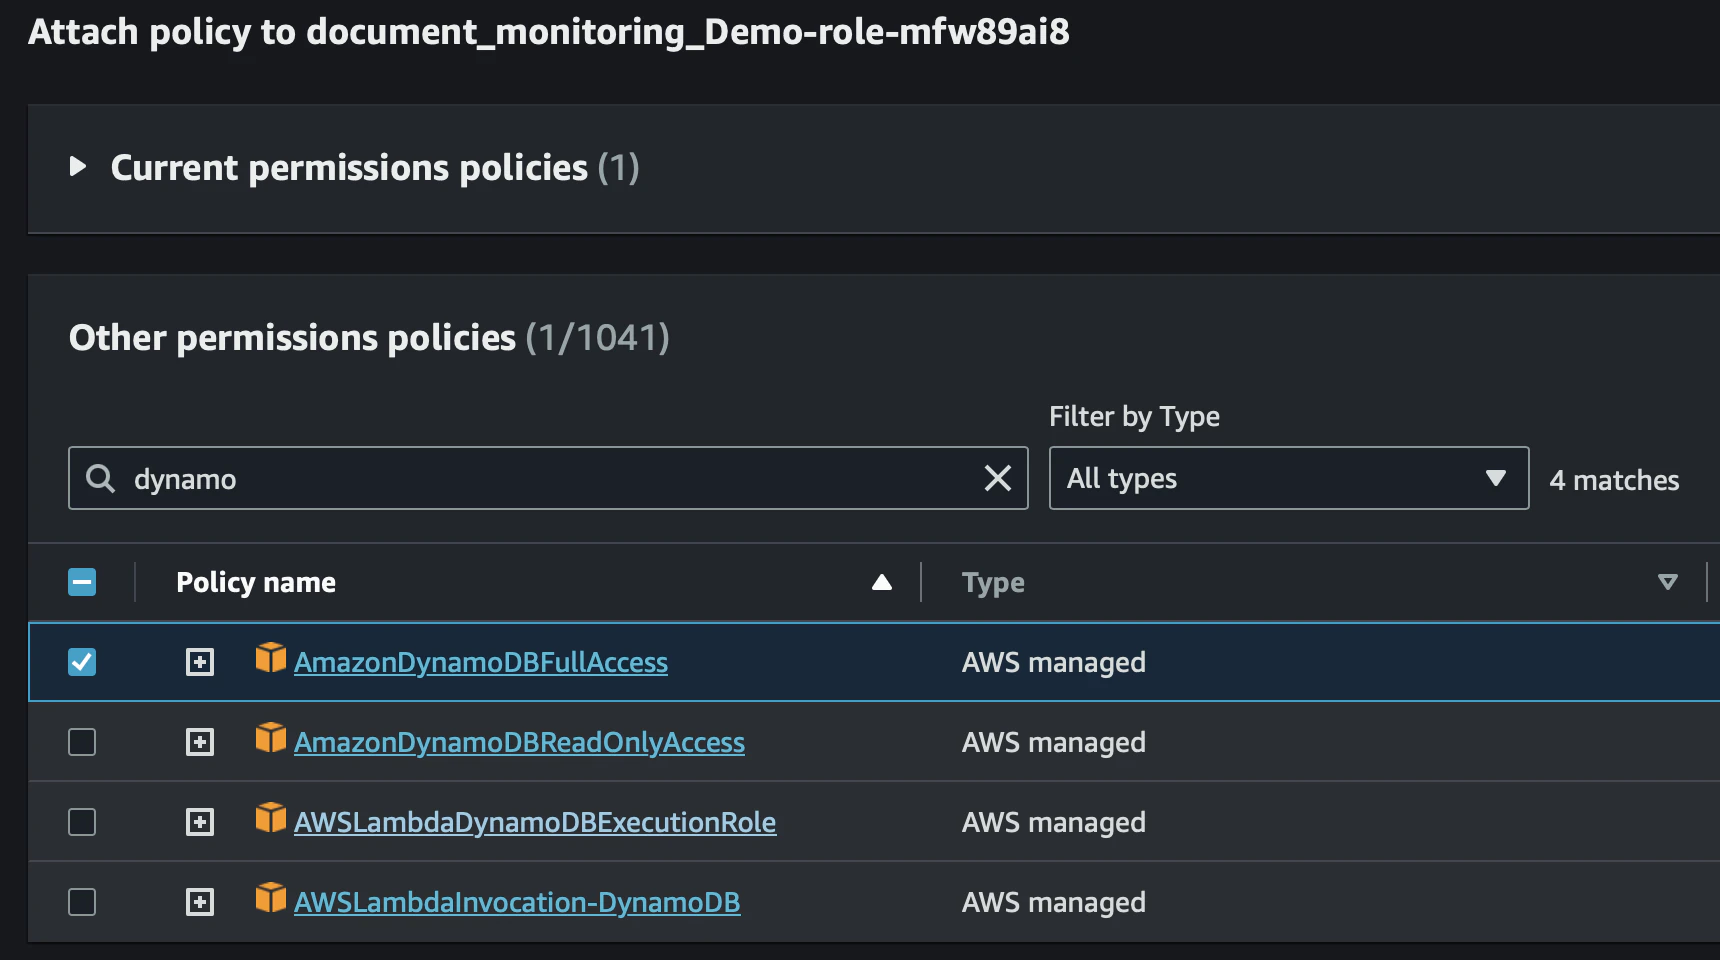The height and width of the screenshot is (960, 1720).
Task: Click AWS managed type for AWSLambdaDynamoDBExecutionRole
Action: pyautogui.click(x=1054, y=822)
